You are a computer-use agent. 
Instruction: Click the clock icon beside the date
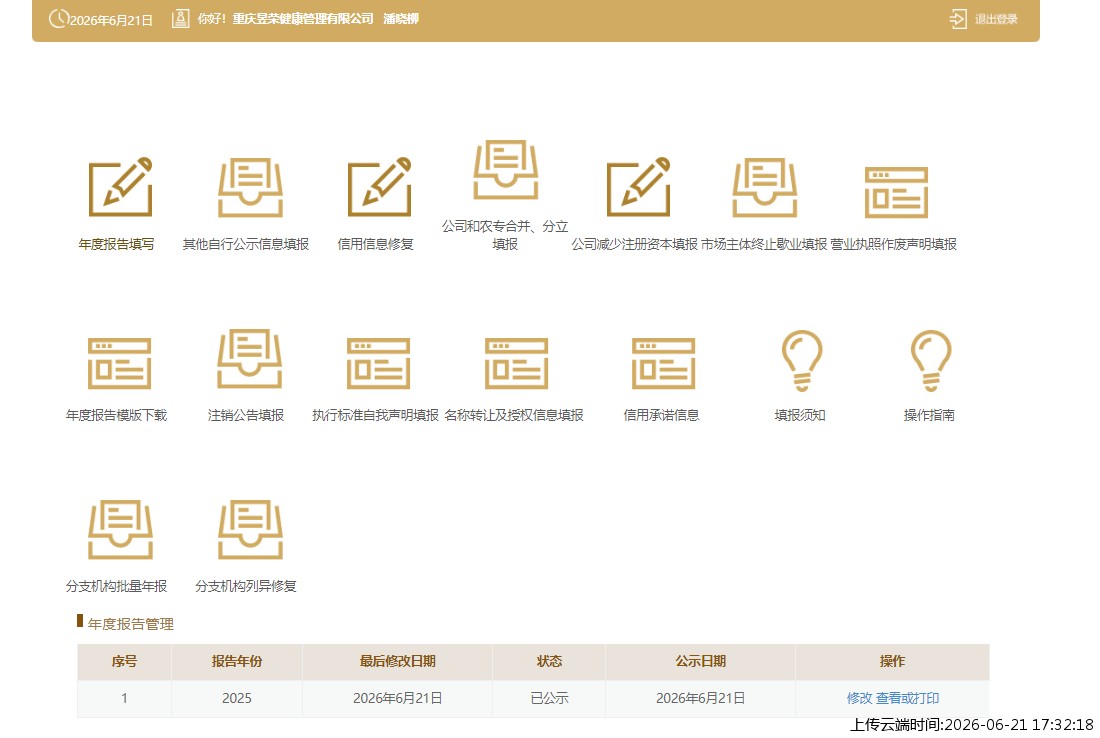click(58, 18)
